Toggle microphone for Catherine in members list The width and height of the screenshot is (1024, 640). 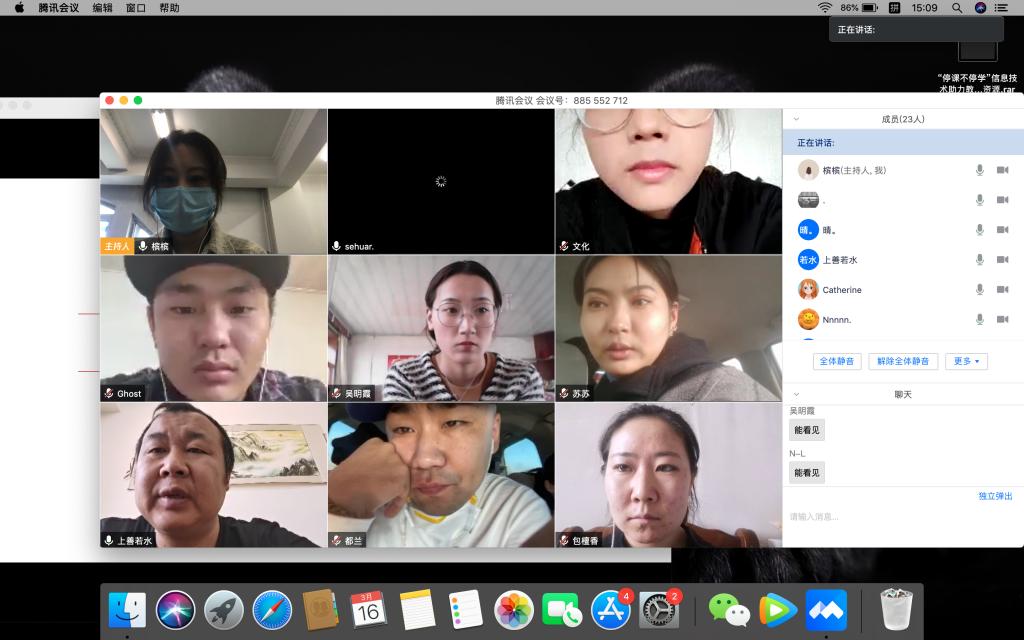[x=980, y=290]
